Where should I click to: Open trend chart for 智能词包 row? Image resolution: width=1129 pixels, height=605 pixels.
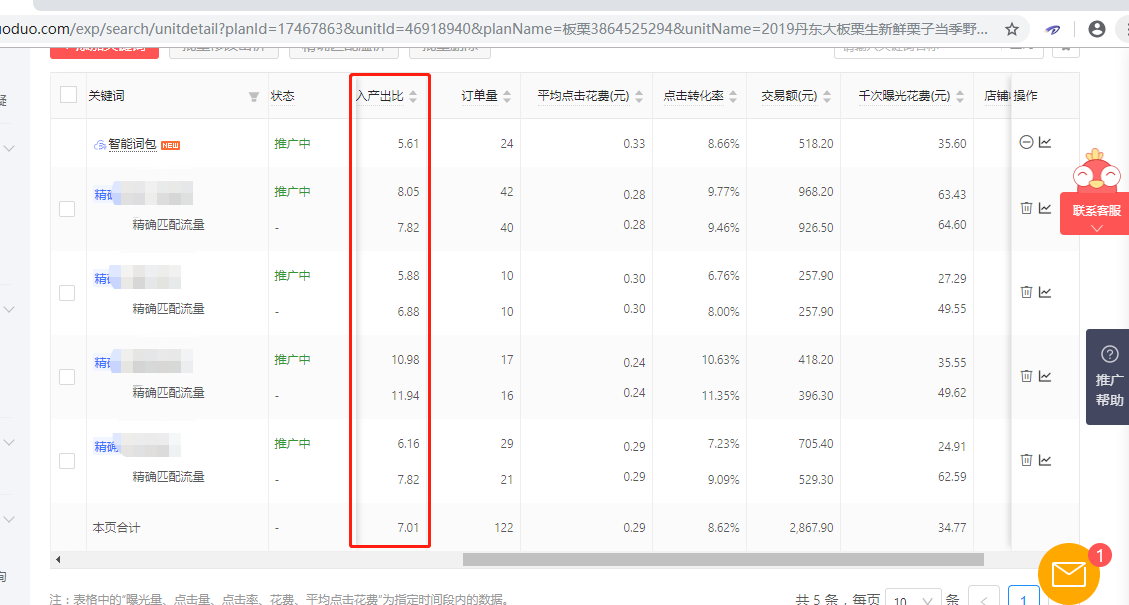click(1045, 143)
